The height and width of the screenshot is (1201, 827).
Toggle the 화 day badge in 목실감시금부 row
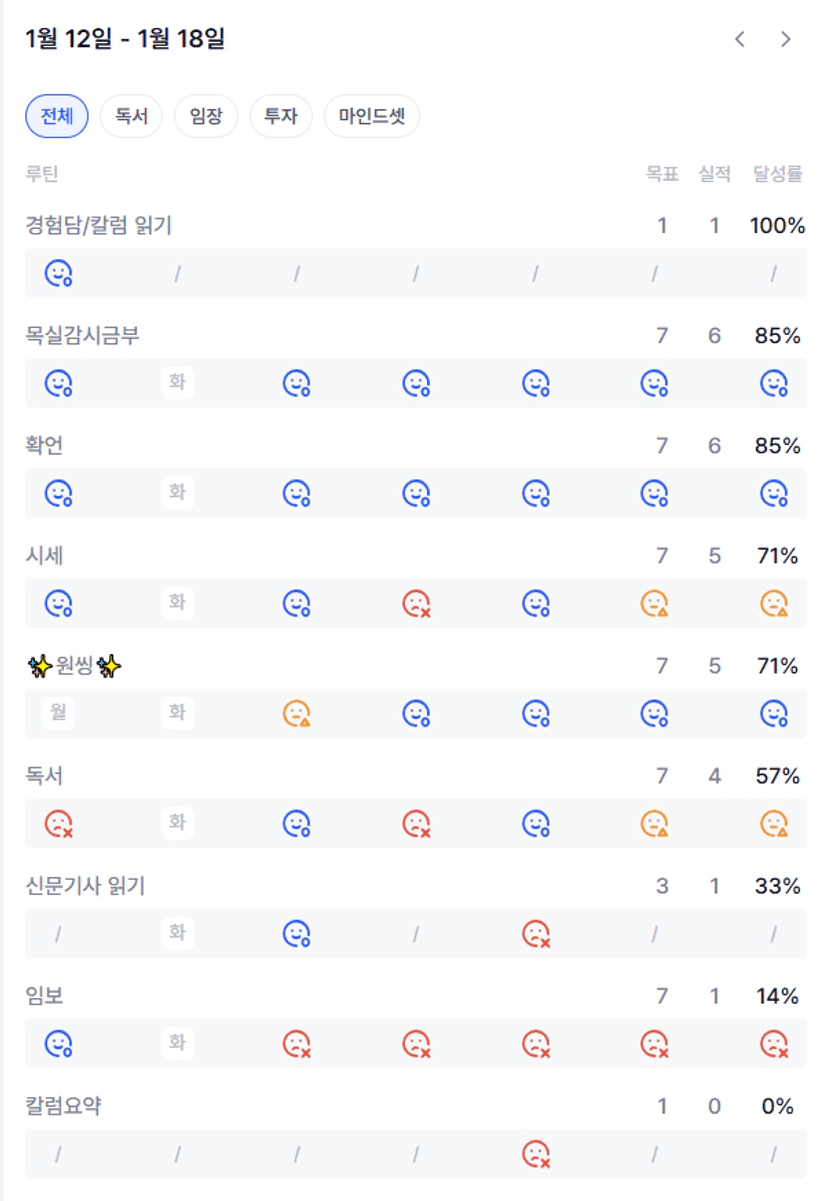click(177, 382)
